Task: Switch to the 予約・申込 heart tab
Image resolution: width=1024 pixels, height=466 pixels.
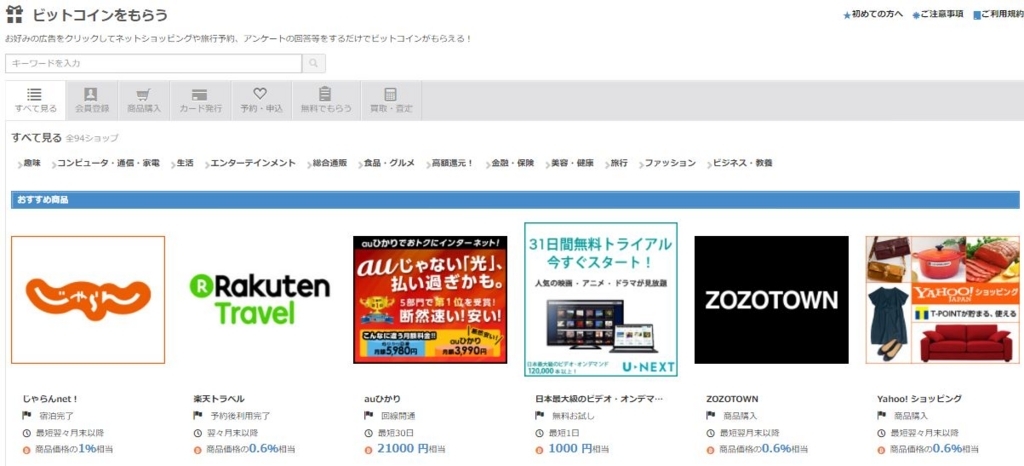Action: point(261,101)
